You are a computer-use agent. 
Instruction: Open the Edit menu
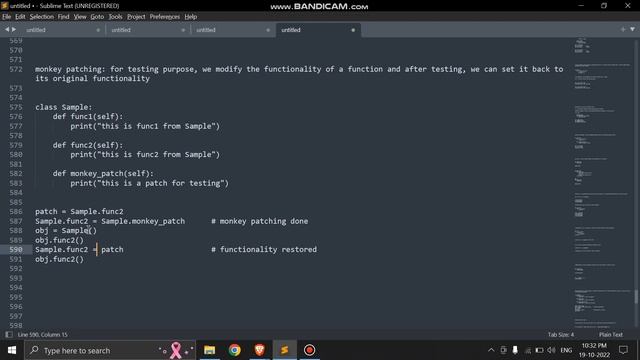click(x=20, y=17)
